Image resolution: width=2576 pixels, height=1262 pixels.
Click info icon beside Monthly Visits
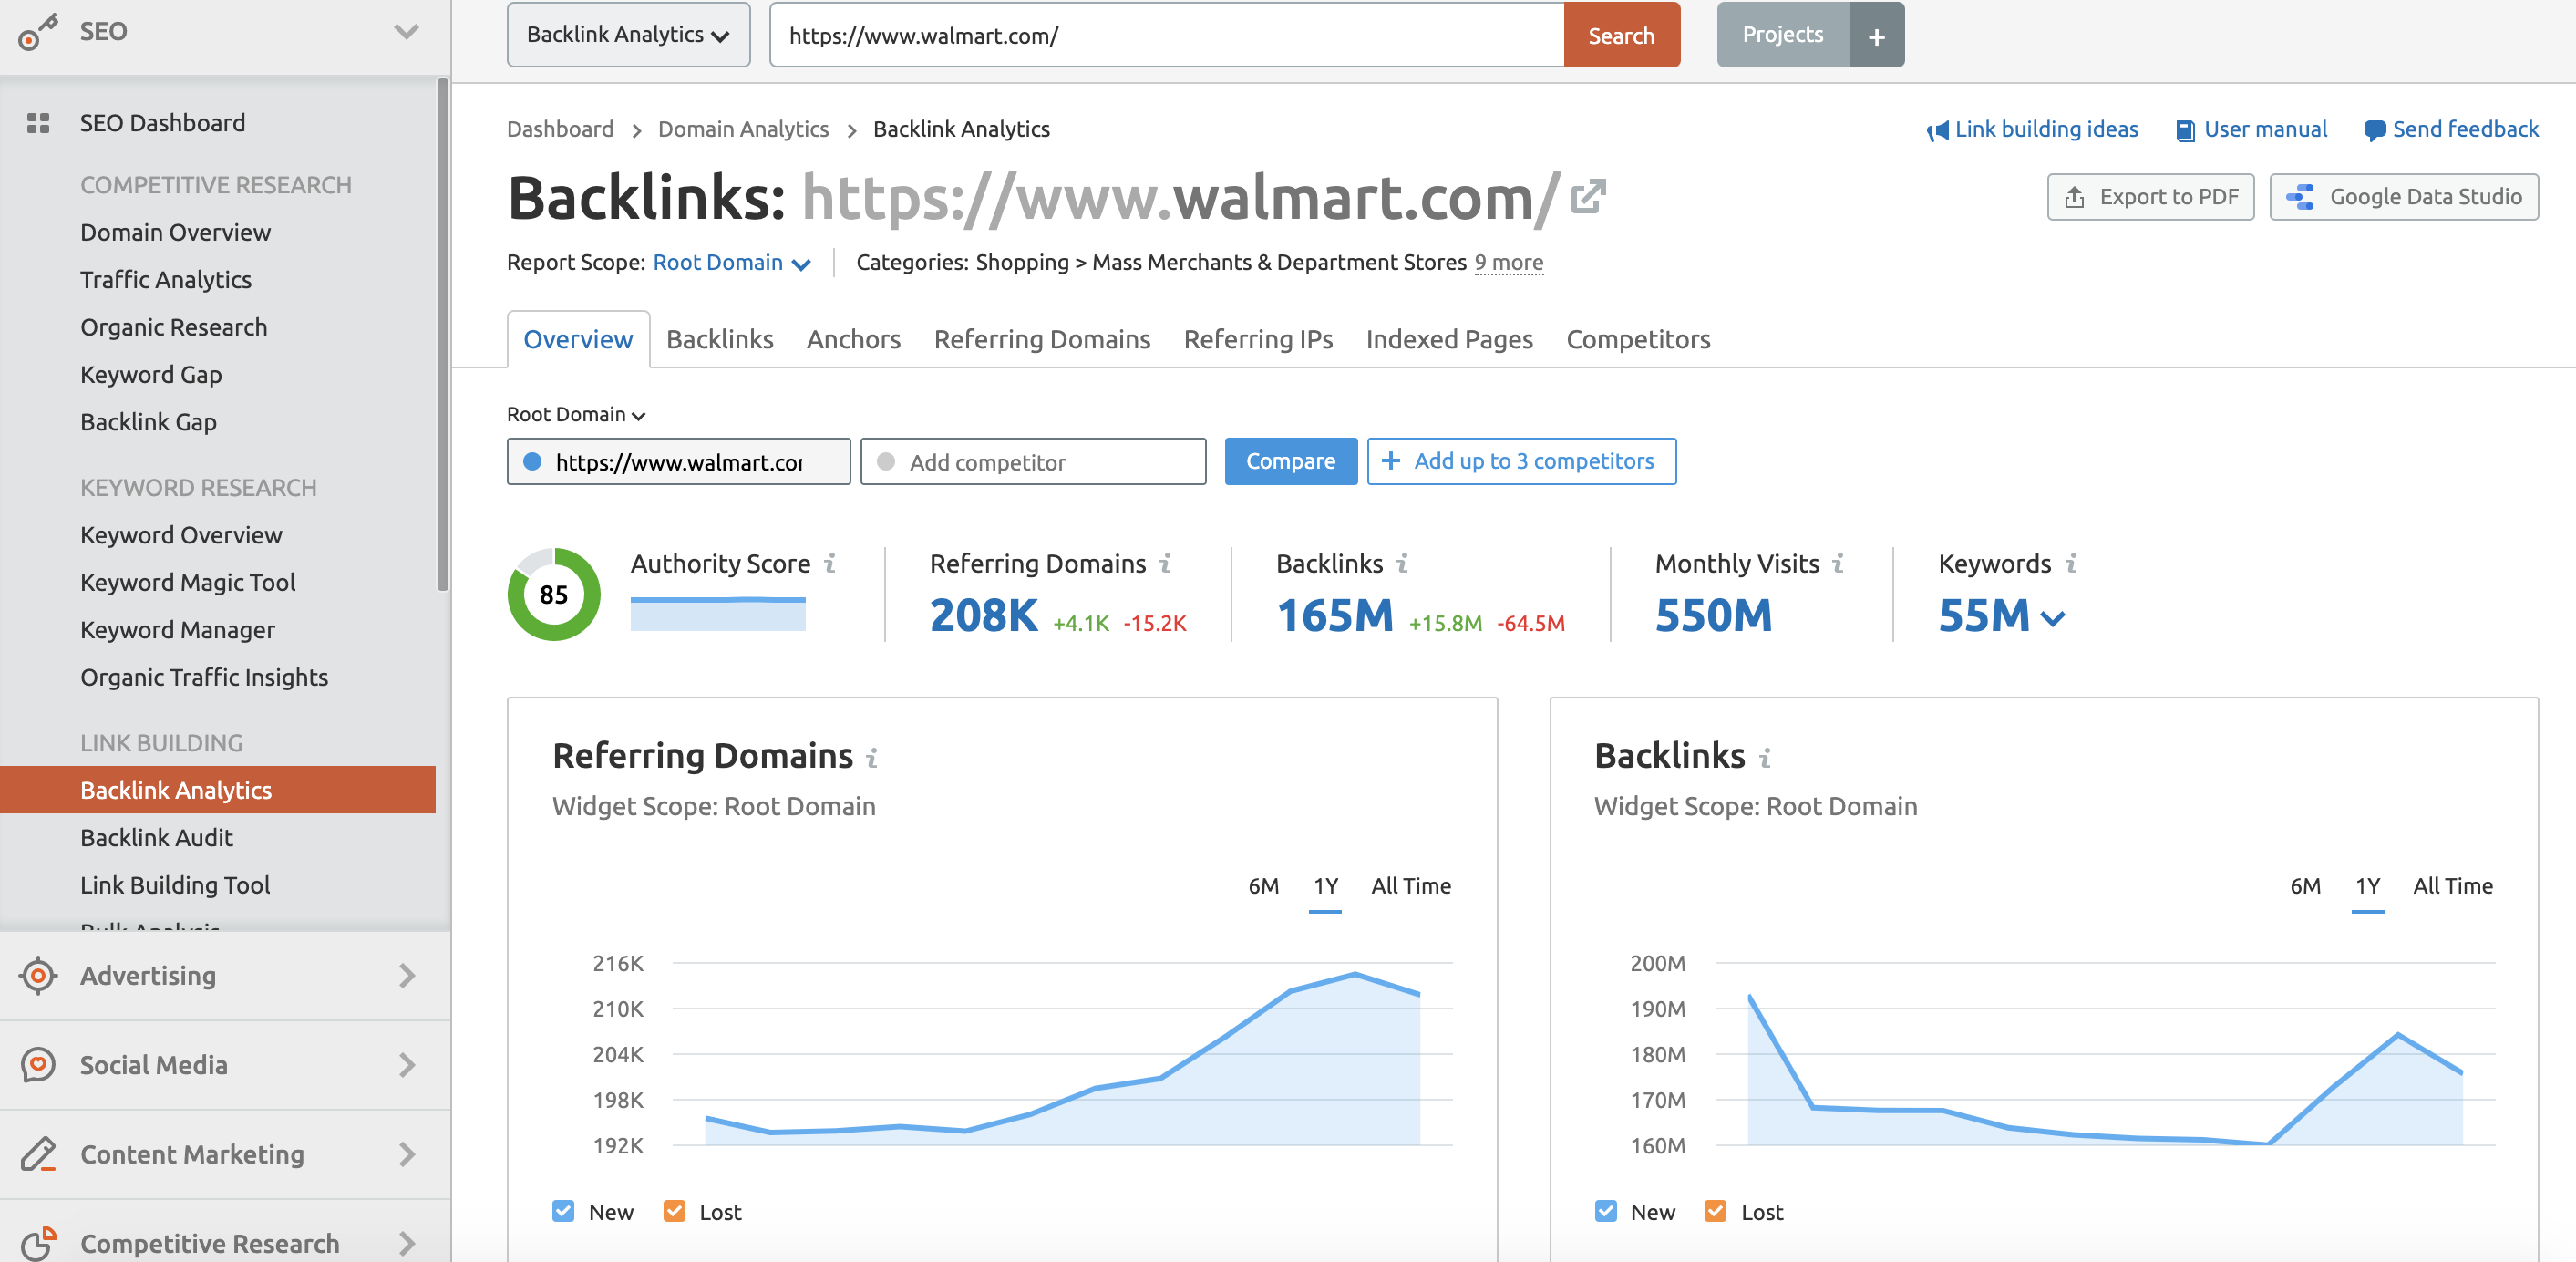tap(1838, 564)
